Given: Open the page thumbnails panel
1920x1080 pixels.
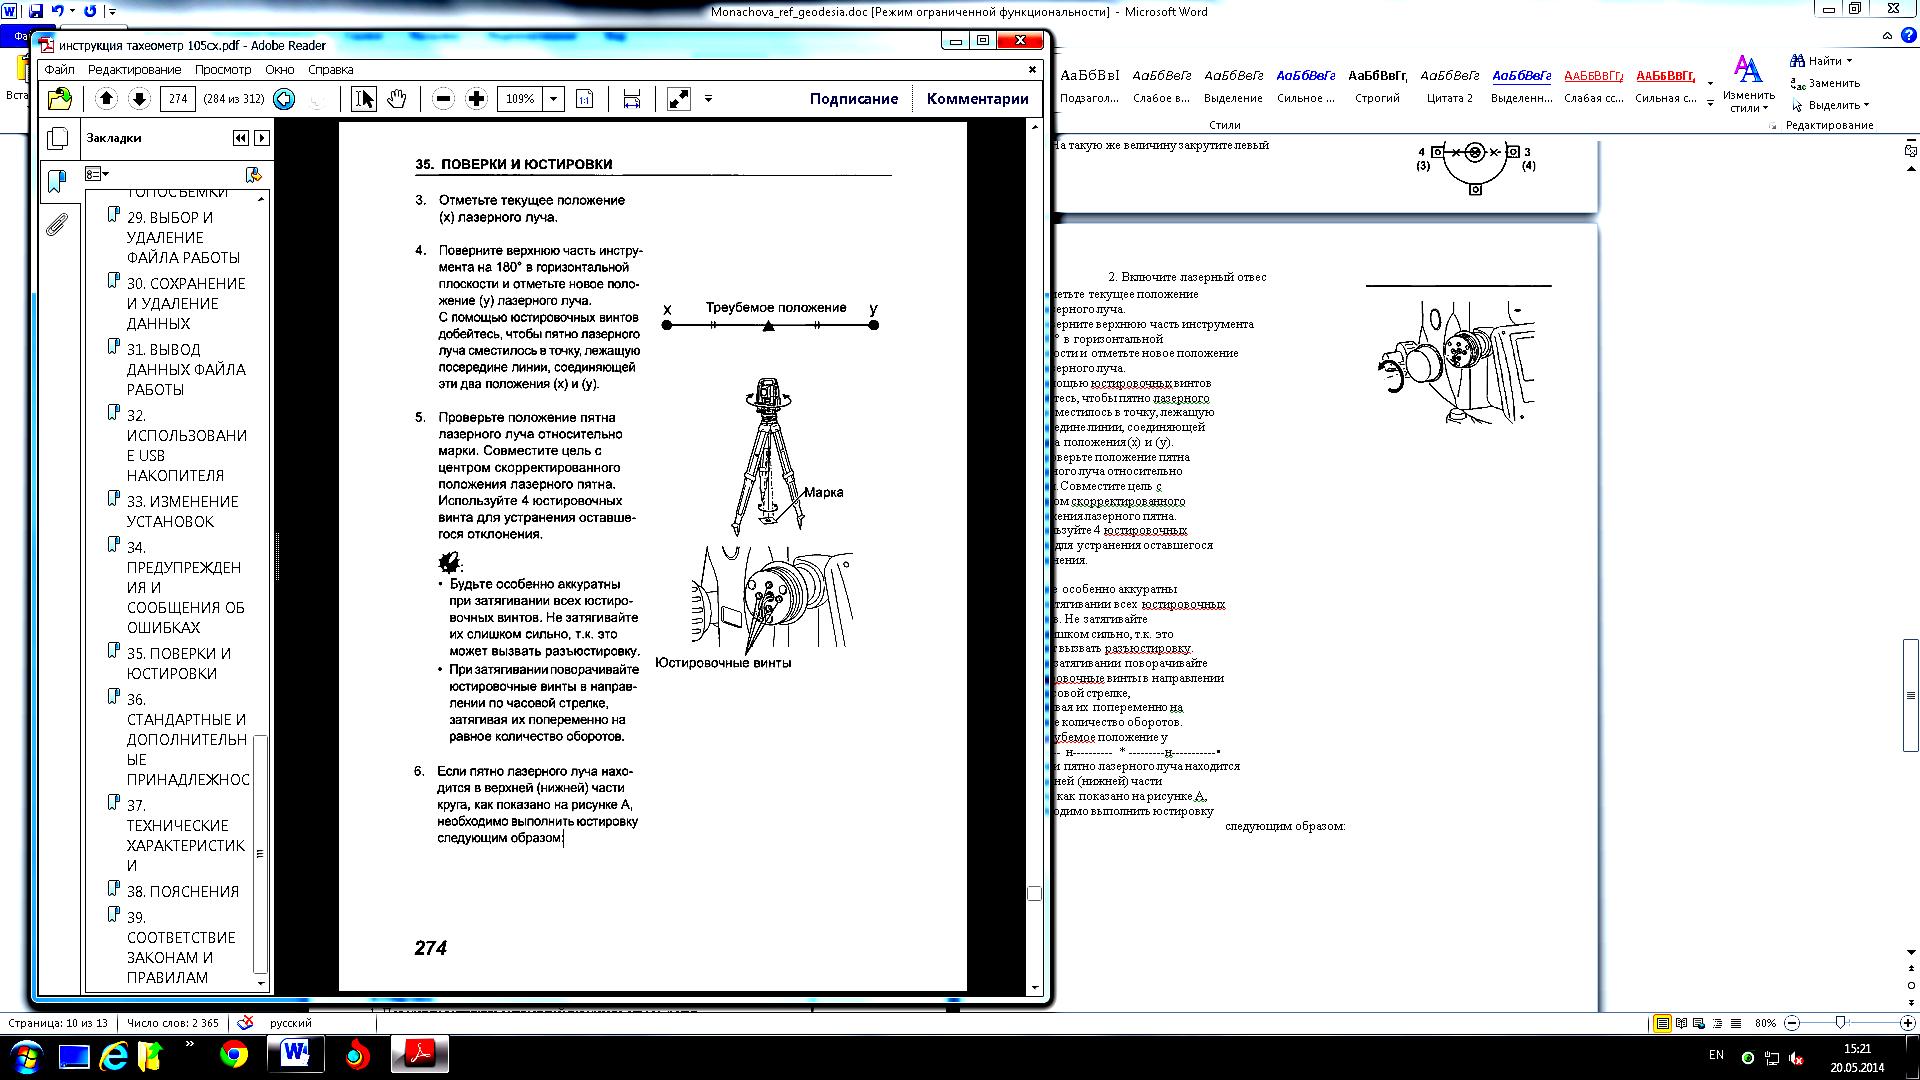Looking at the screenshot, I should point(58,138).
